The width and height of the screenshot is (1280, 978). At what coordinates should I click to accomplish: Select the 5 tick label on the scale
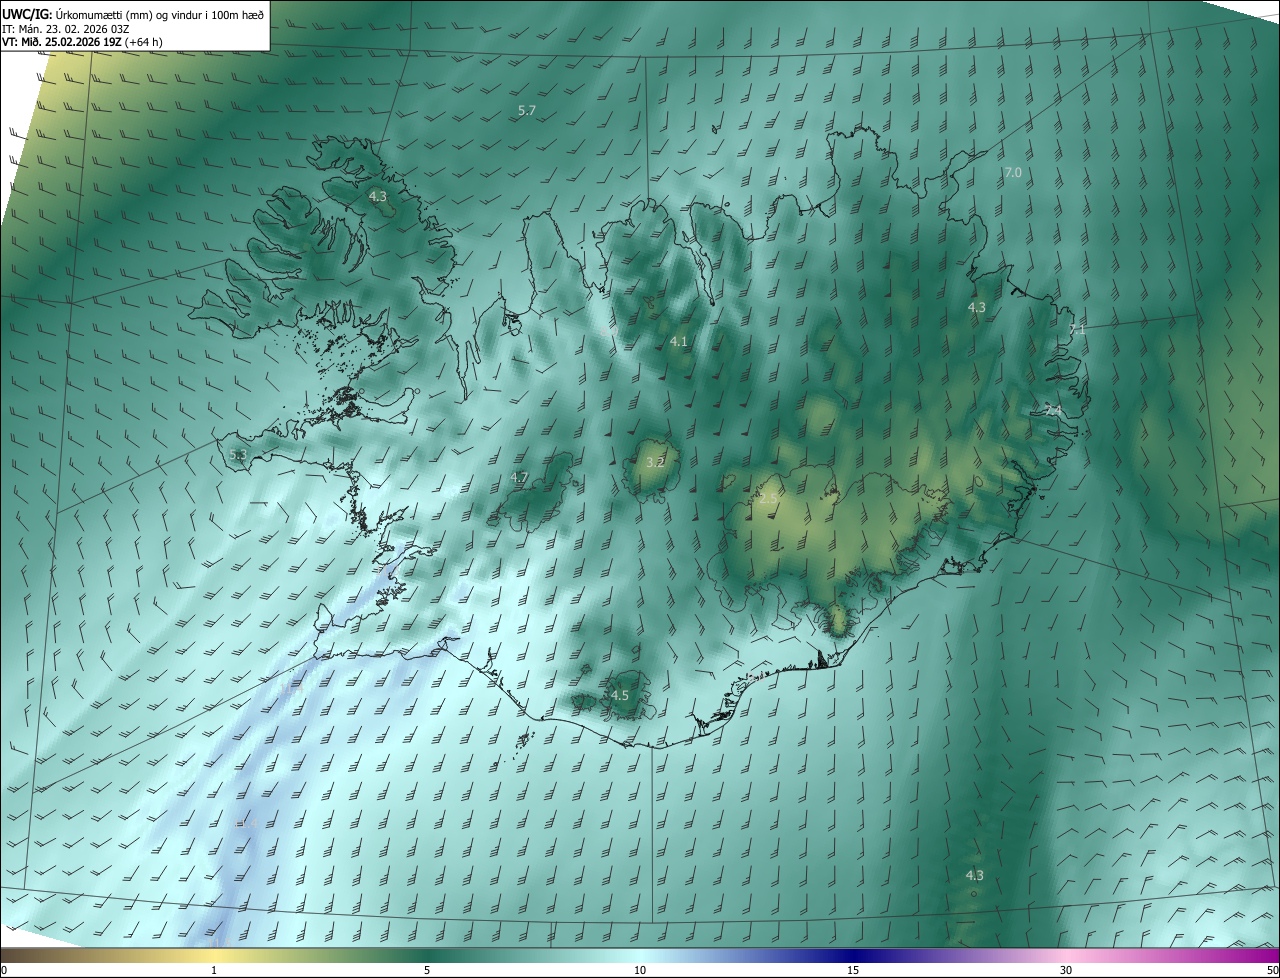(427, 971)
